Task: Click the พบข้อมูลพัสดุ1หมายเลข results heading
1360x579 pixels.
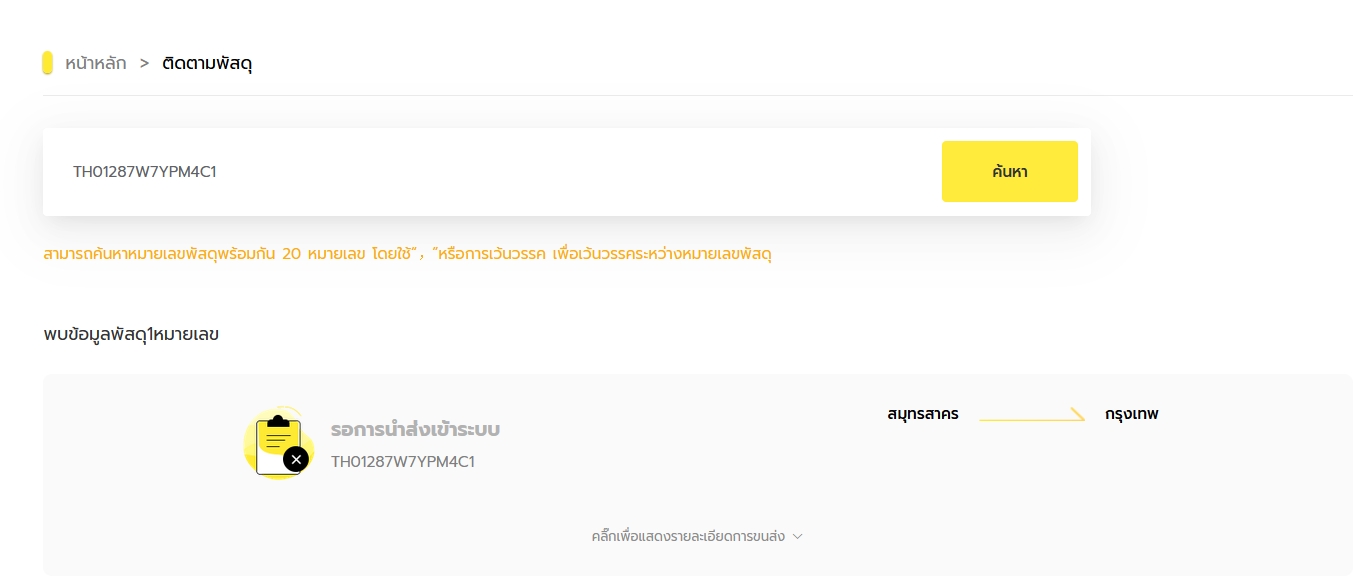Action: pyautogui.click(x=131, y=334)
